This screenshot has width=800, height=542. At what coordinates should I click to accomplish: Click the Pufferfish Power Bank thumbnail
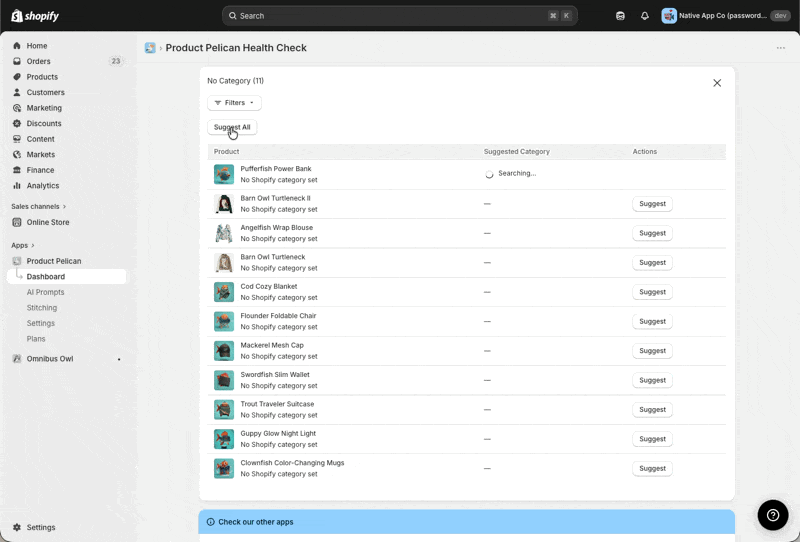224,174
